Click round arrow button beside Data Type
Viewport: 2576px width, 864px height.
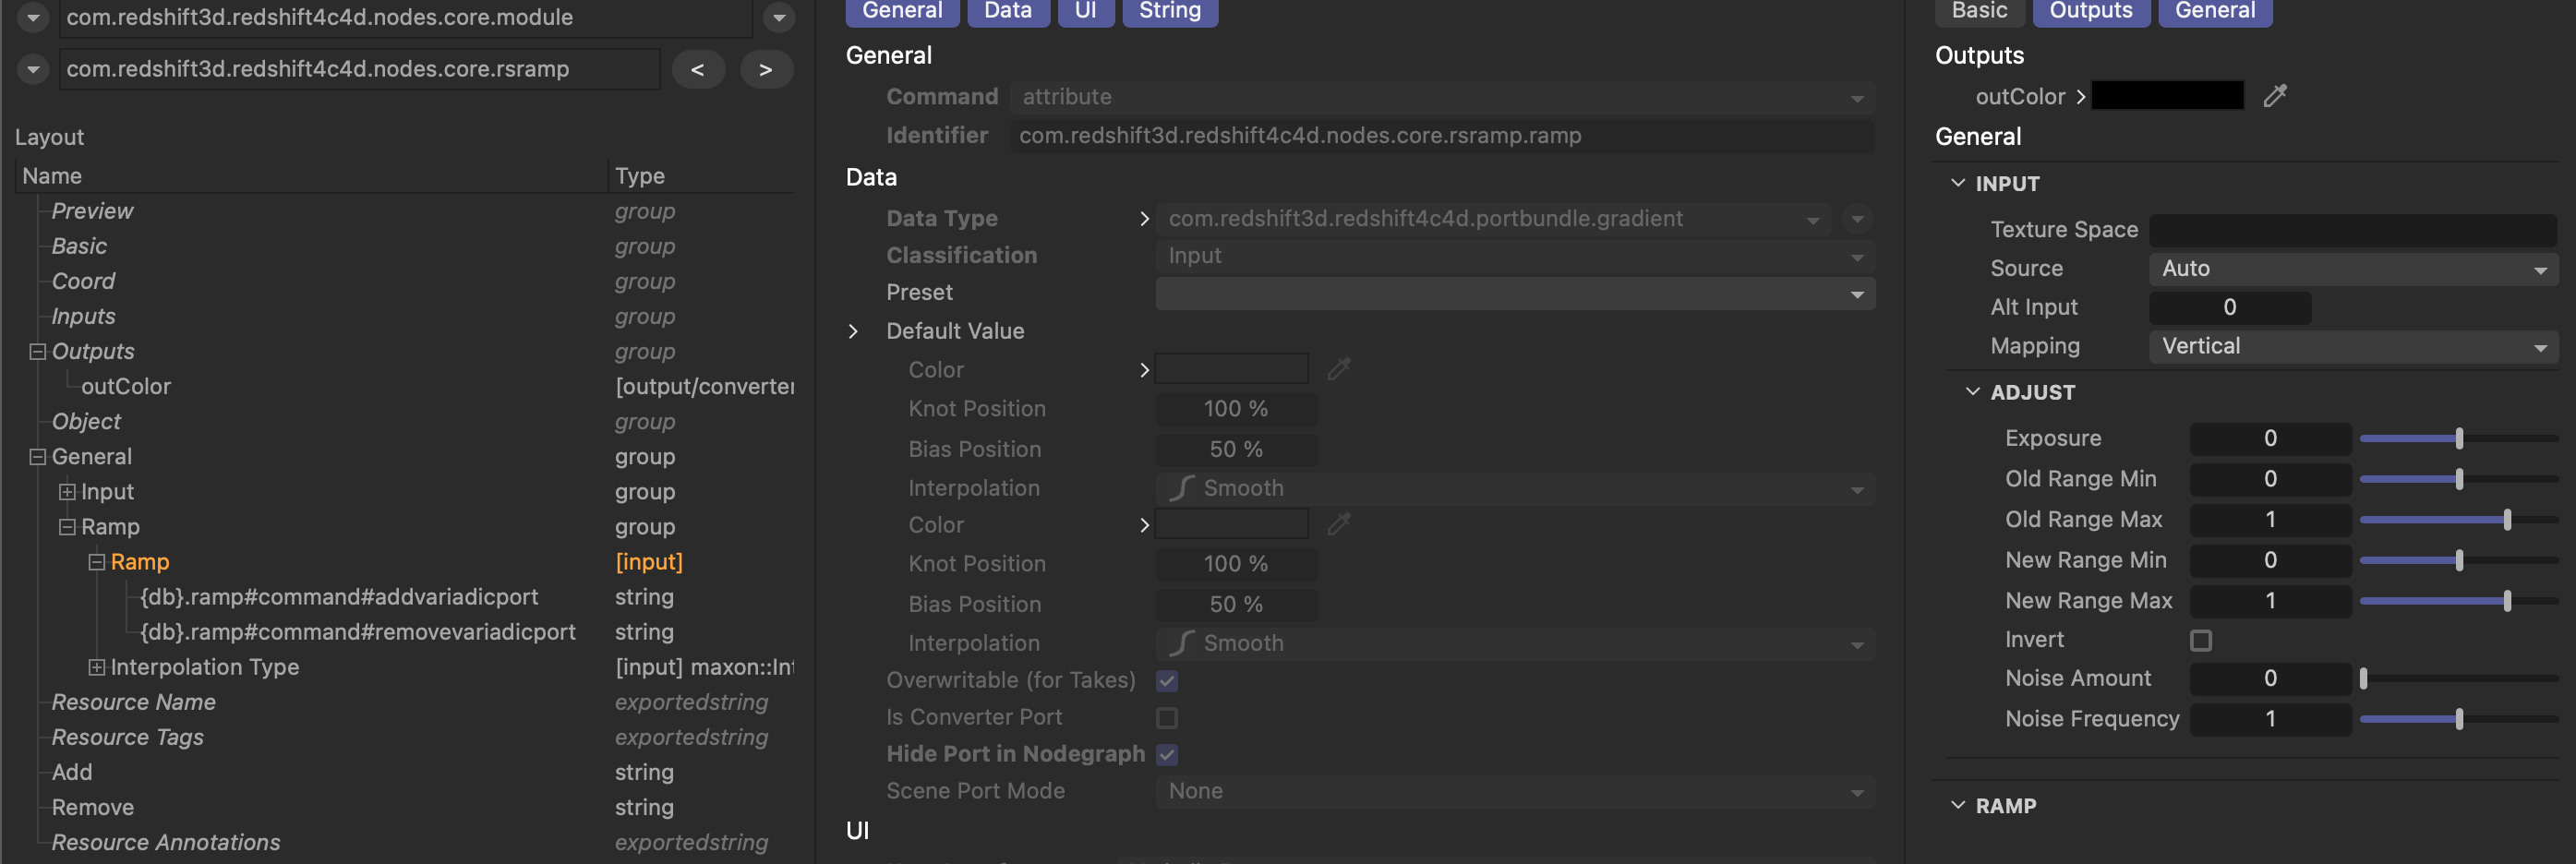coord(1856,219)
